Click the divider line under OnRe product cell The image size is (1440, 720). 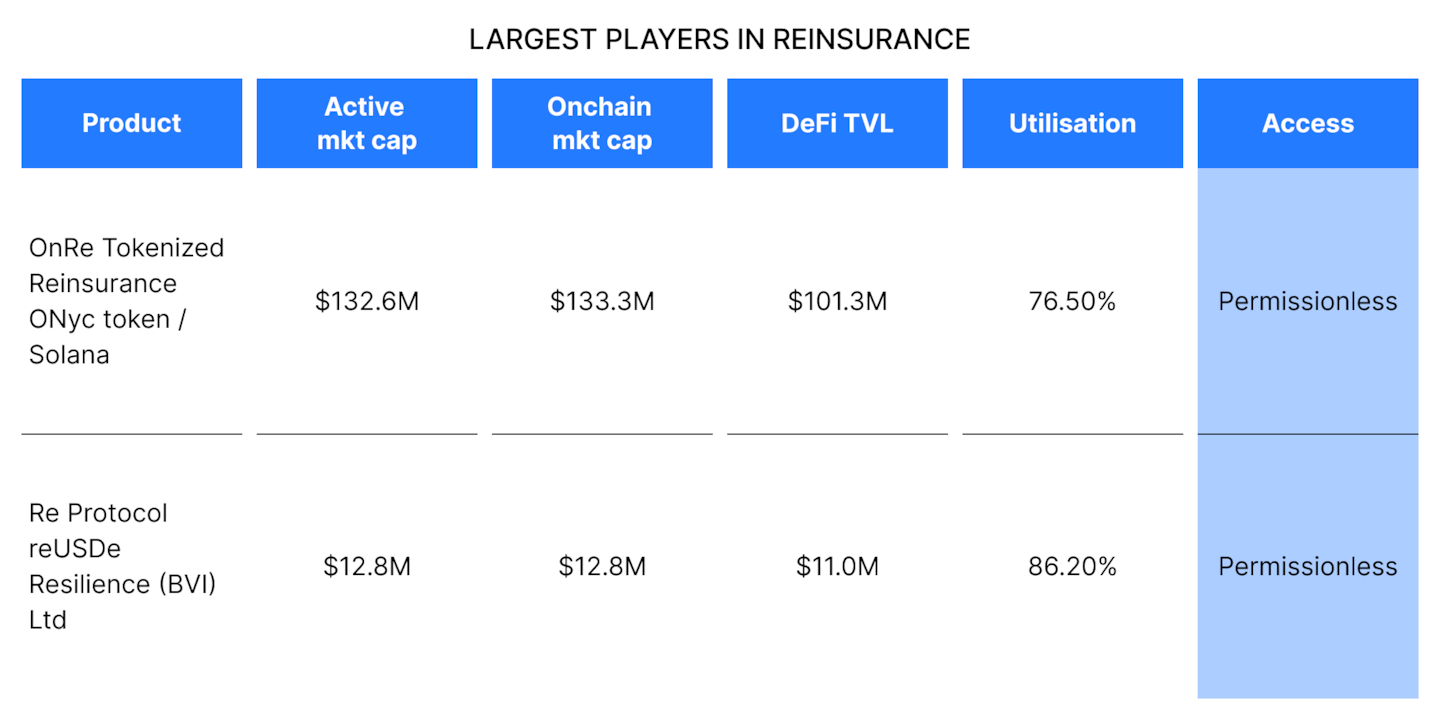131,434
